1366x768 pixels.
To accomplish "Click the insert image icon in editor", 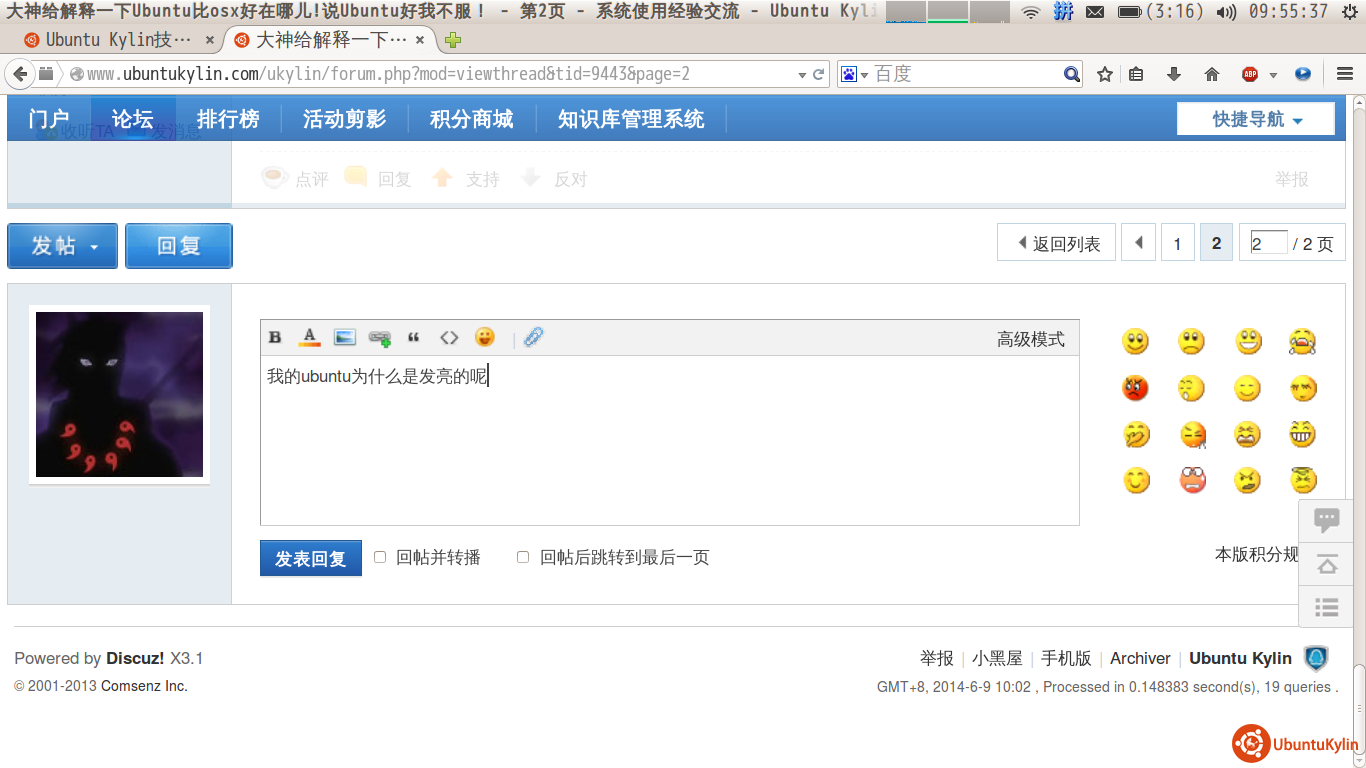I will (x=344, y=338).
